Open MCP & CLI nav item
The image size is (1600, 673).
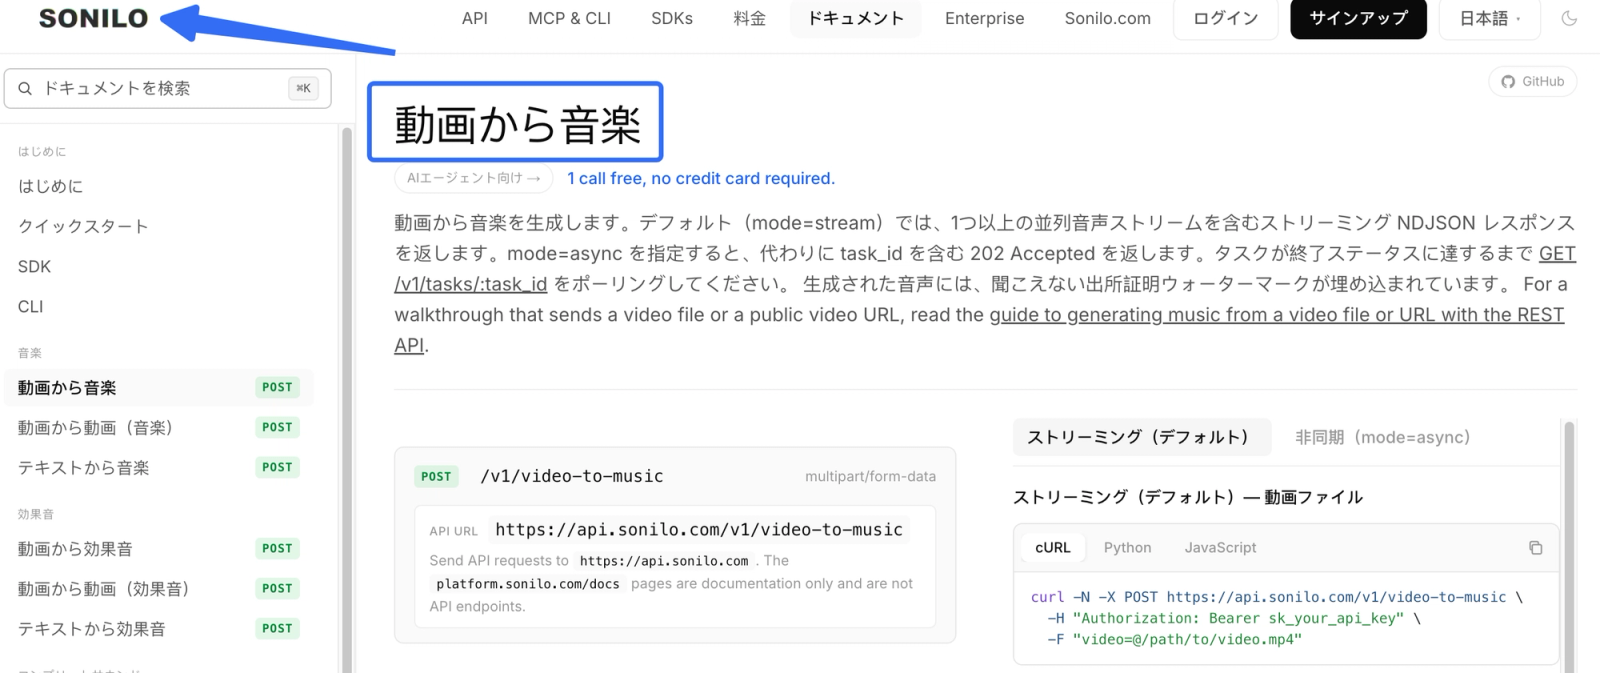pos(569,19)
